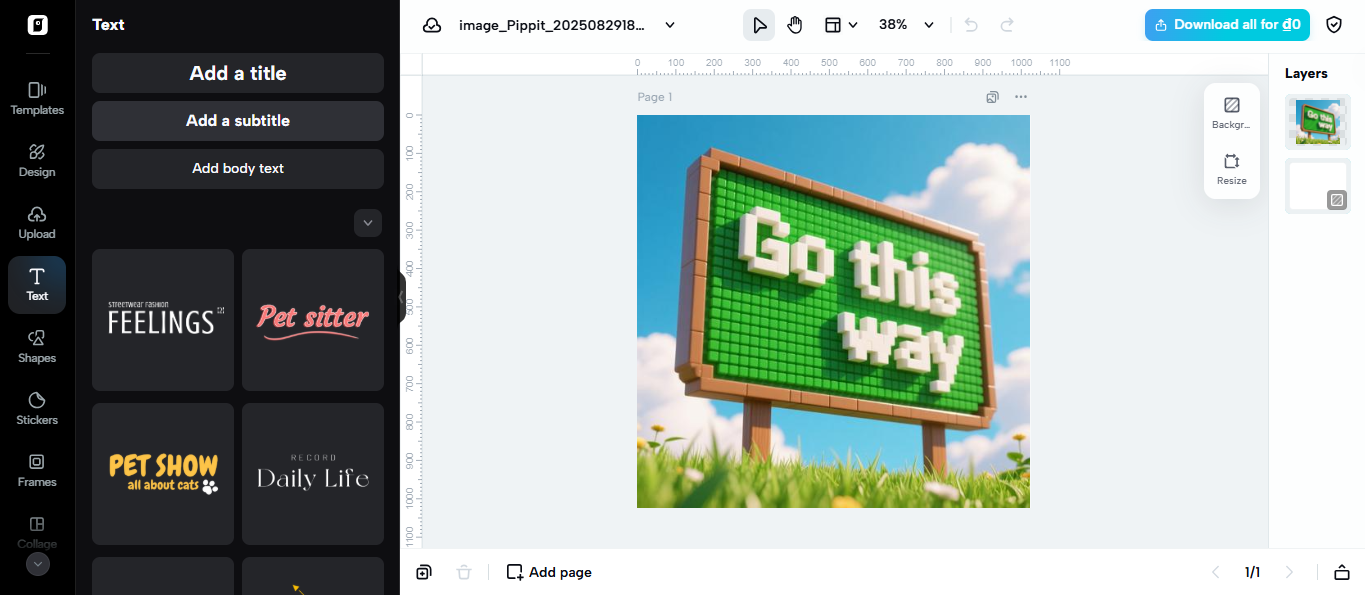Choose the FEELINGS text template
Viewport: 1365px width, 595px height.
[163, 320]
